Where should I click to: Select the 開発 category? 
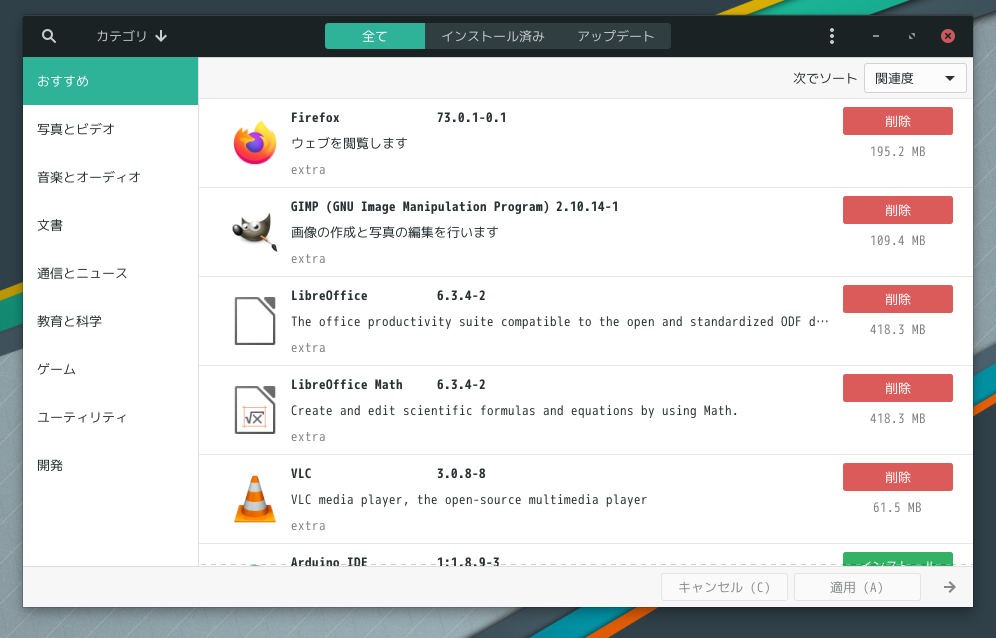tap(111, 465)
